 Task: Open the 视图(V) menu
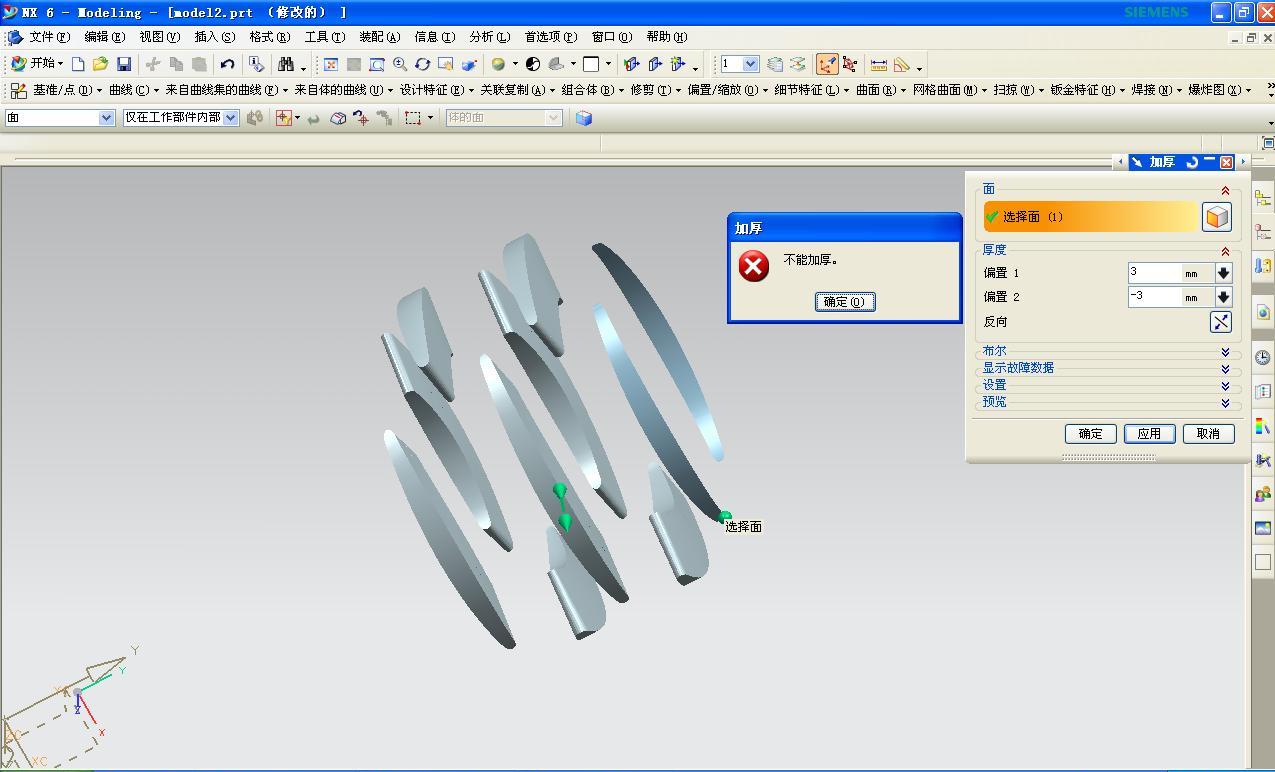coord(159,37)
